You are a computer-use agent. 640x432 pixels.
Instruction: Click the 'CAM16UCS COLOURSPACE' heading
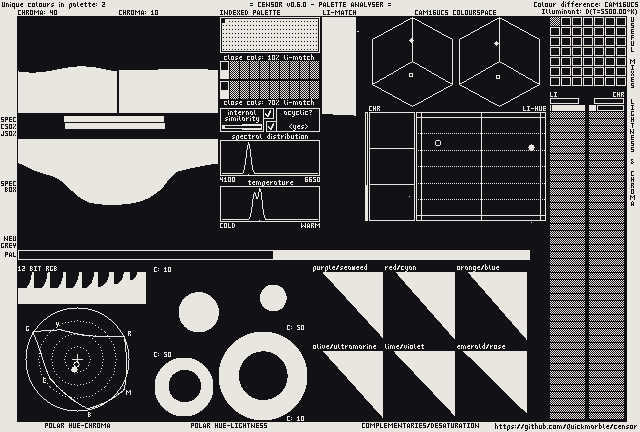click(x=455, y=12)
